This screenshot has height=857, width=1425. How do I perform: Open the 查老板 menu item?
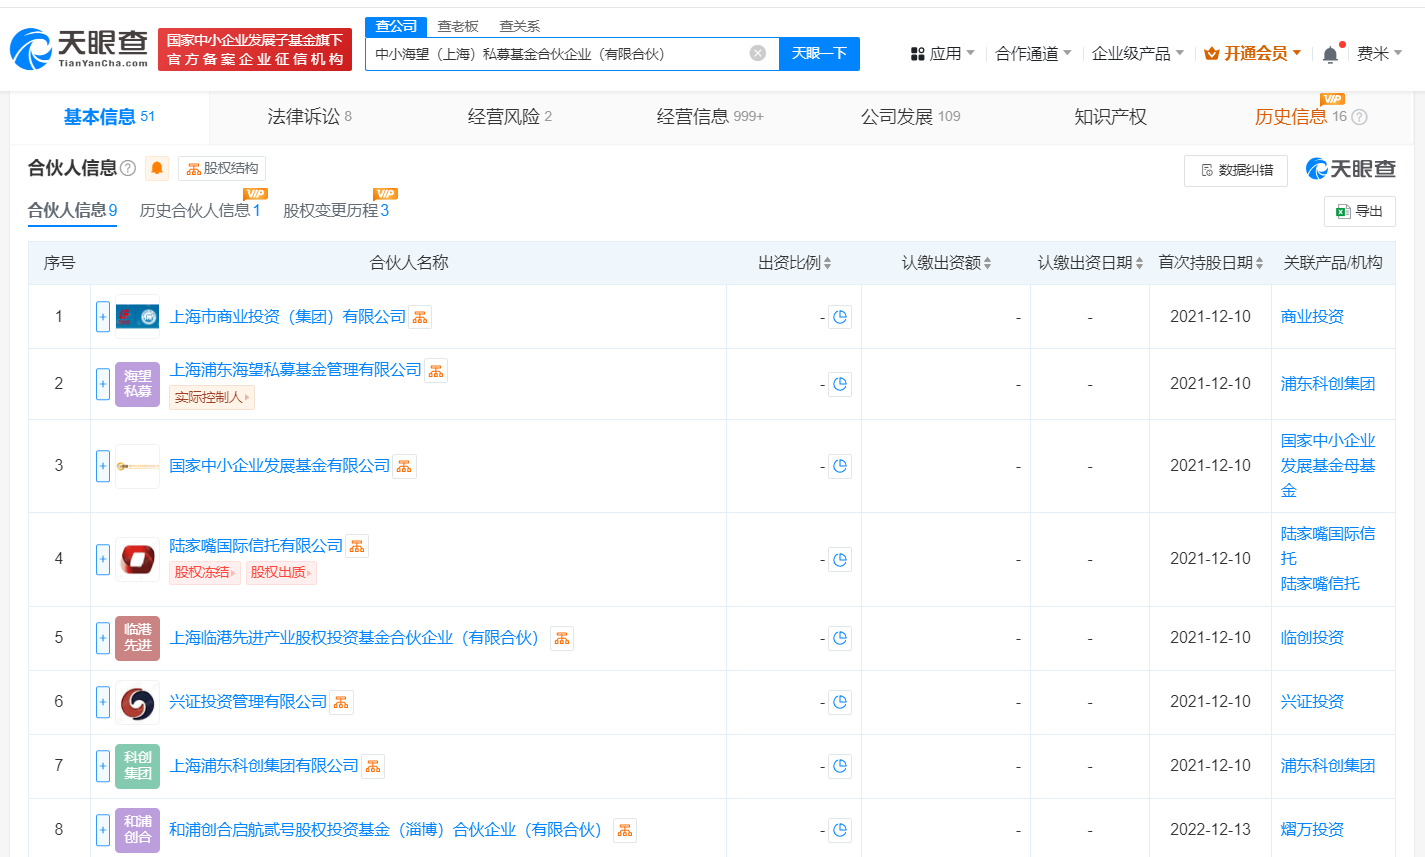(458, 26)
